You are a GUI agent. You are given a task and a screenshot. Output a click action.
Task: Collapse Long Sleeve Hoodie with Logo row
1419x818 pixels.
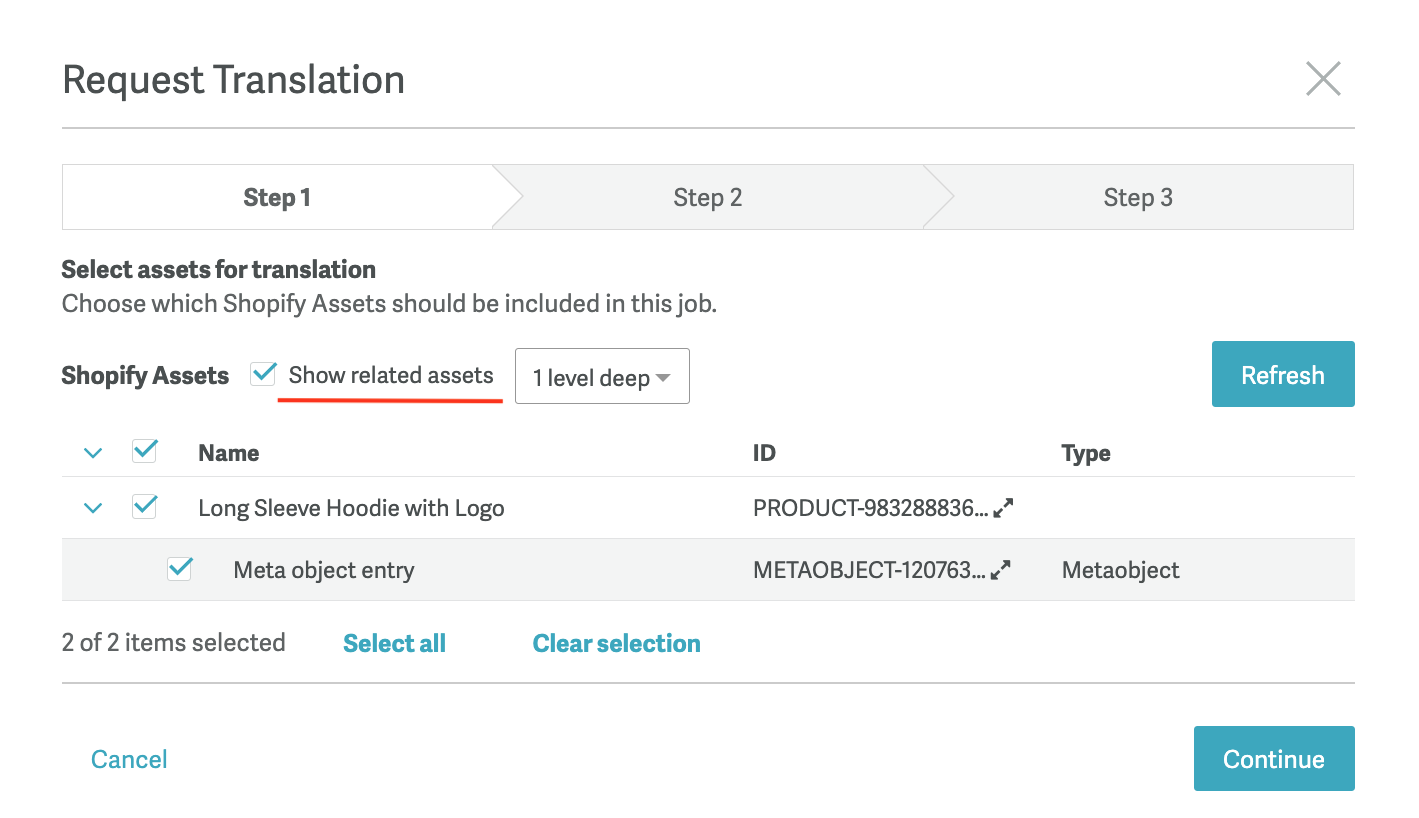click(x=93, y=508)
